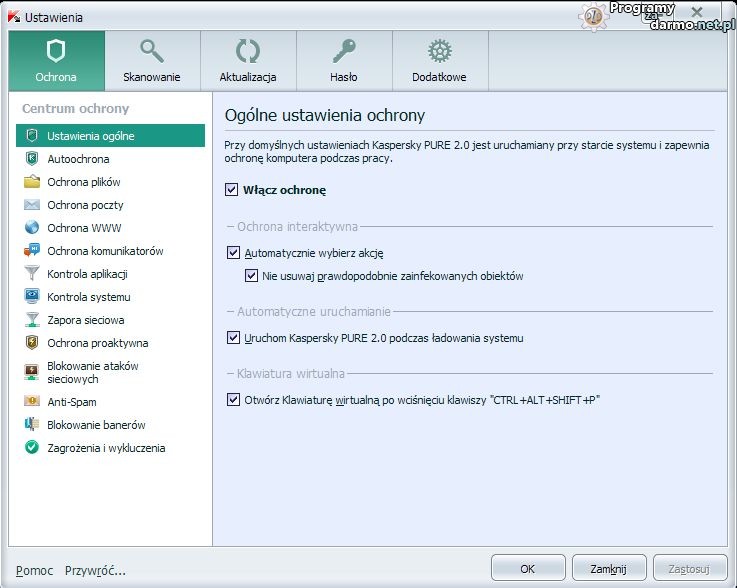737x588 pixels.
Task: Switch to the Skanowanie tab
Action: 152,61
